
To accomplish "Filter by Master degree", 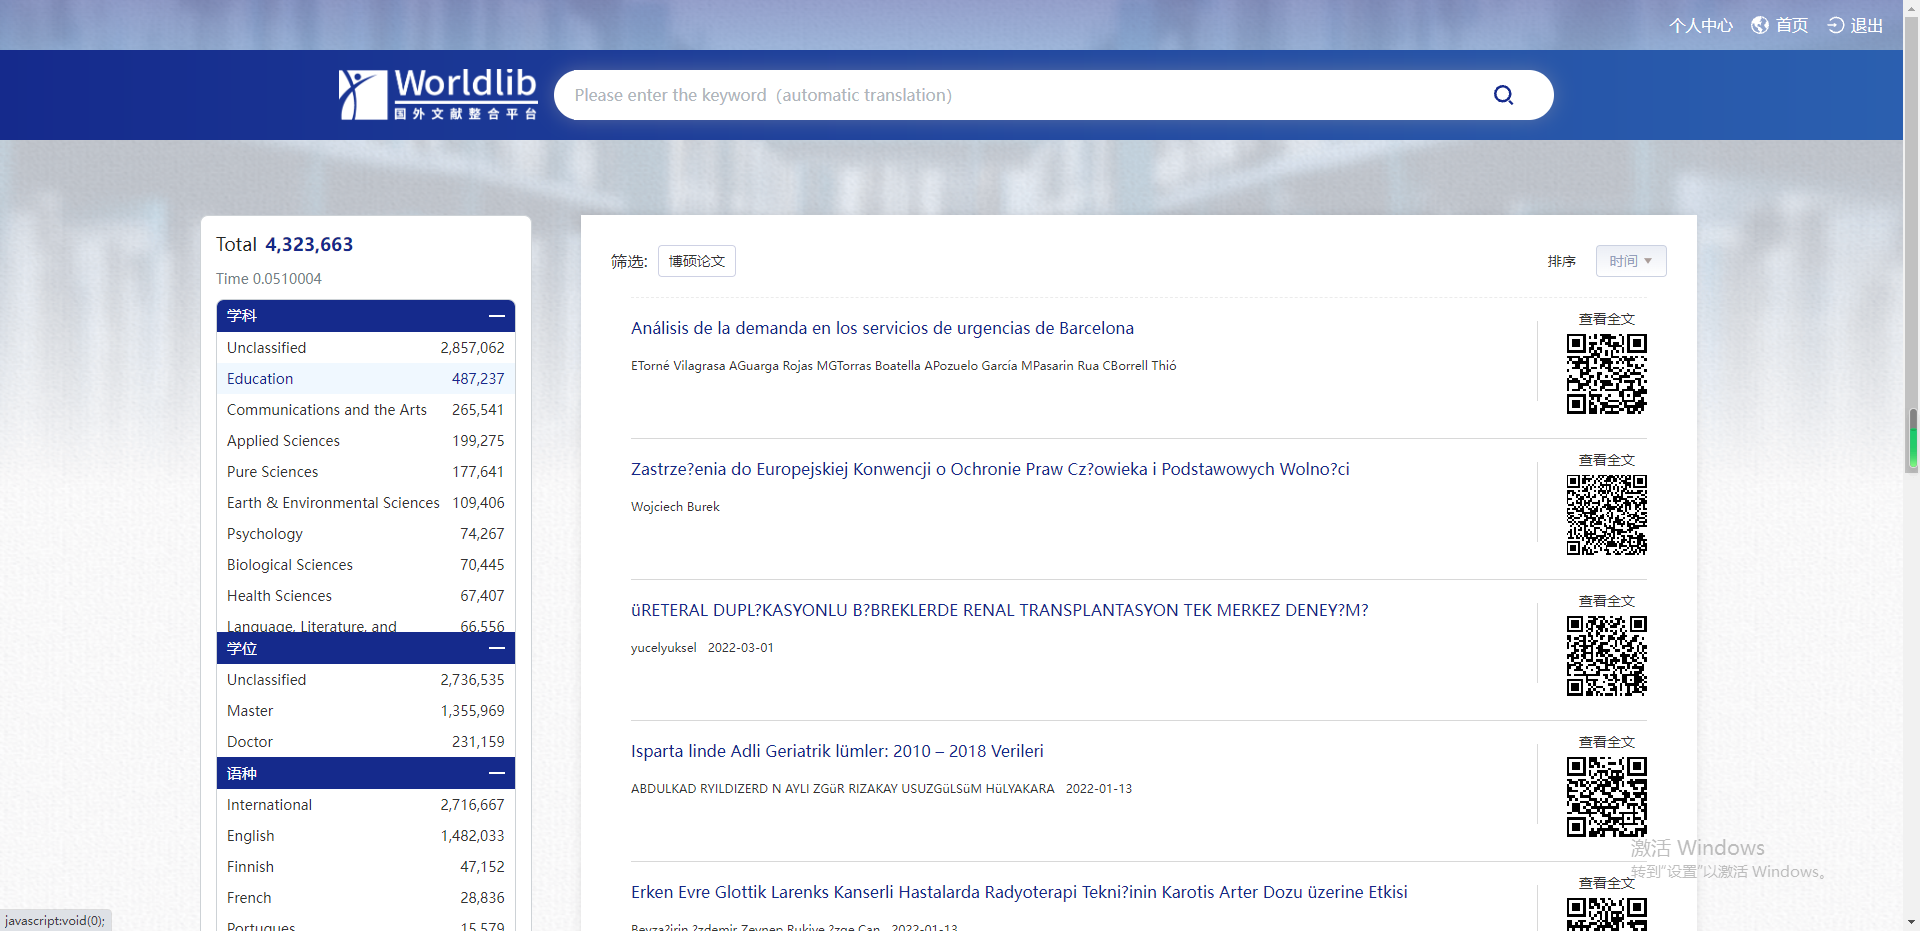I will coord(366,710).
